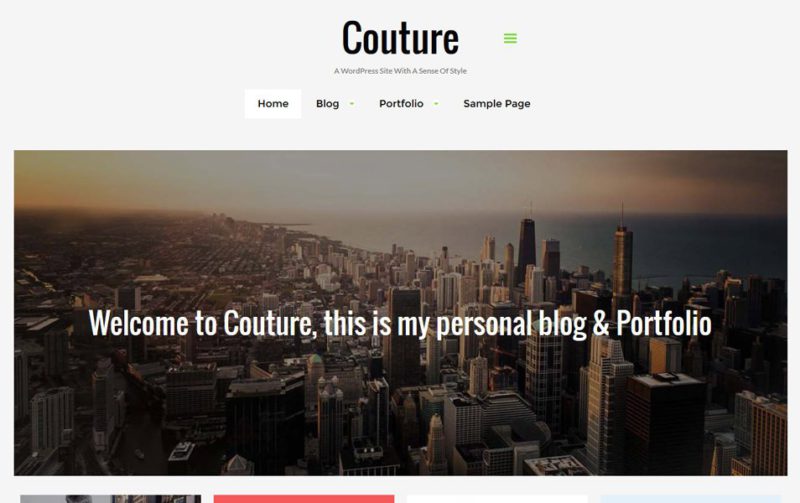The width and height of the screenshot is (800, 503).
Task: Select the Home menu item
Action: 273,104
